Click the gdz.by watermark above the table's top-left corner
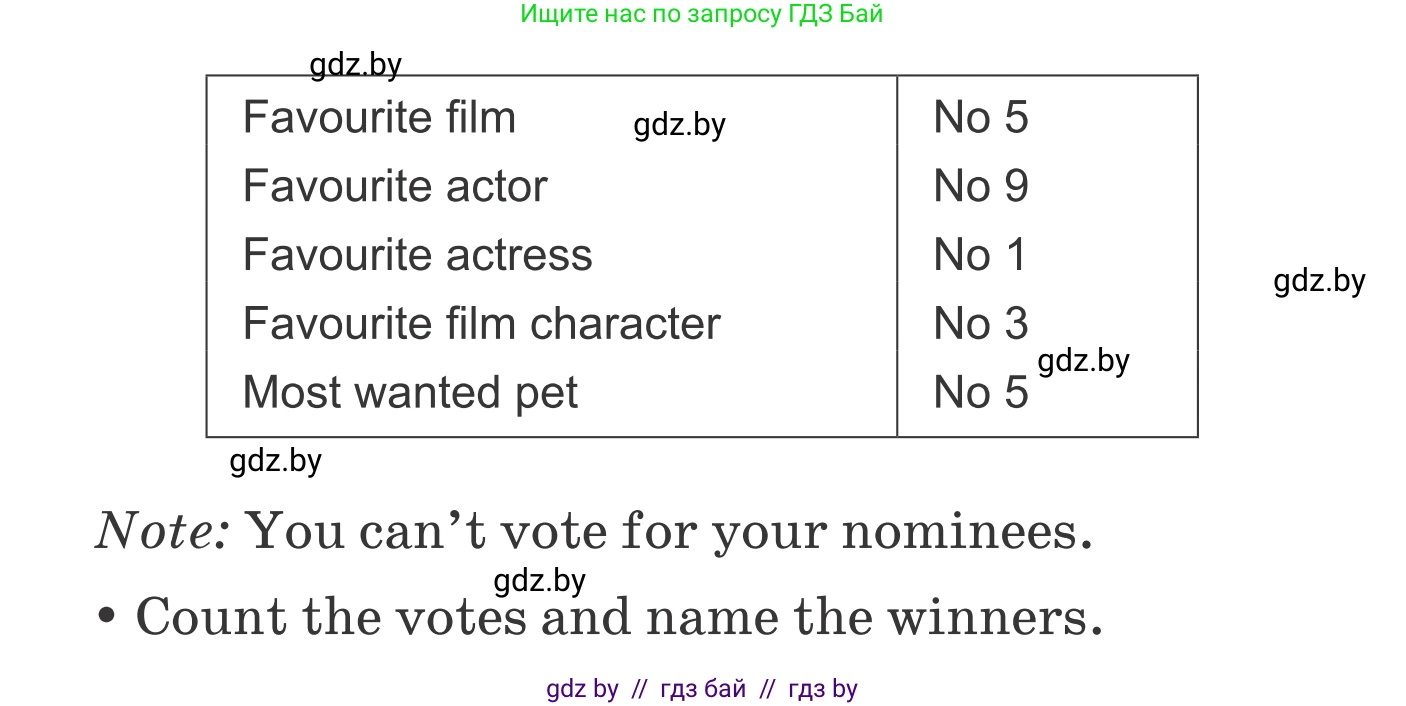Screen dimensions: 1406x706 355,66
